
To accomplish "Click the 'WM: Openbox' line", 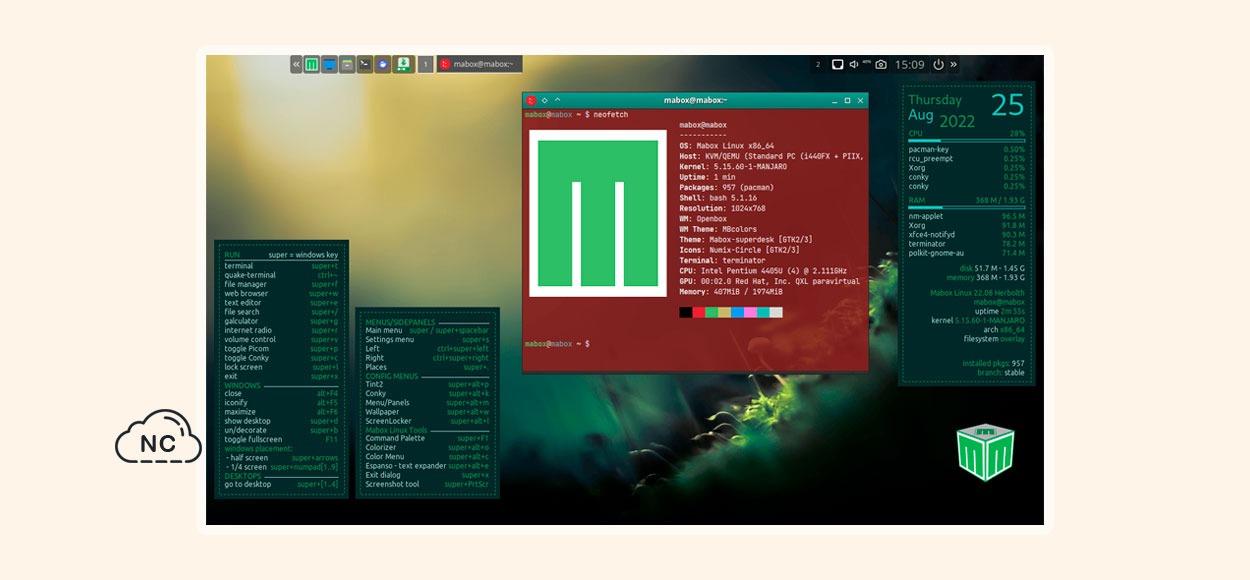I will coord(705,218).
